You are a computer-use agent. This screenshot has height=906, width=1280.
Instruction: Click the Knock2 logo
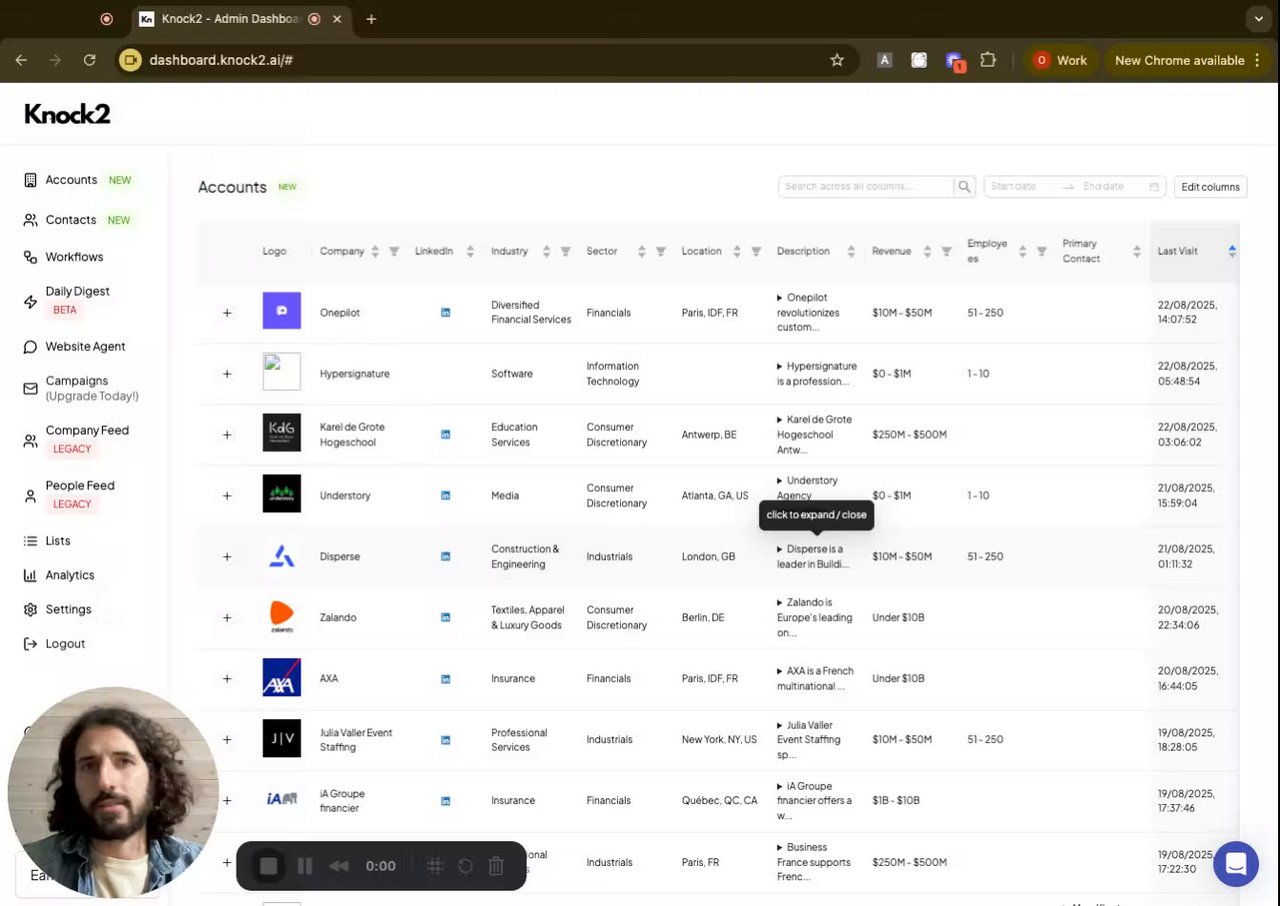click(67, 114)
